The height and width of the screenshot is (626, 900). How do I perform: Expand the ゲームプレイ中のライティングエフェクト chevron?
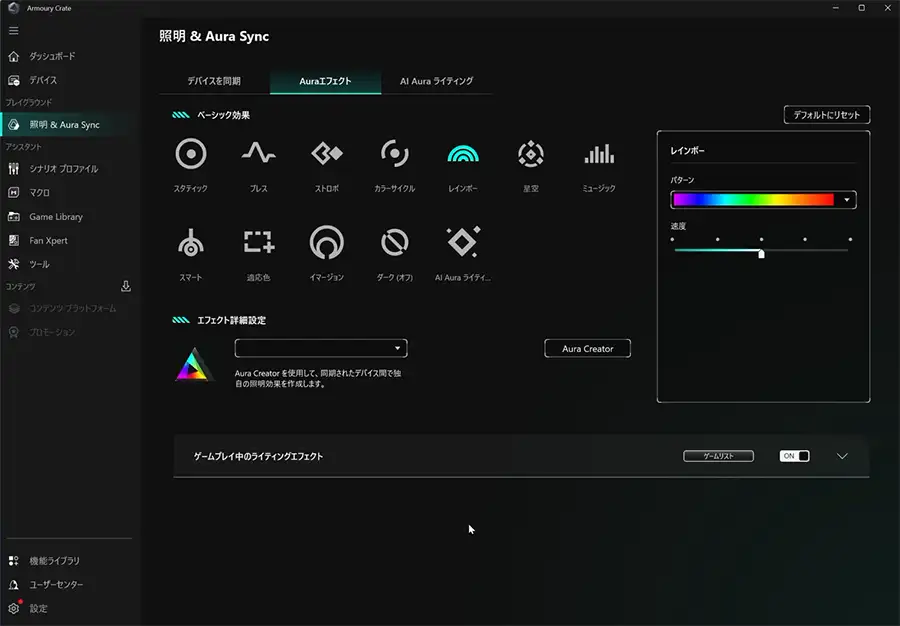[x=842, y=456]
